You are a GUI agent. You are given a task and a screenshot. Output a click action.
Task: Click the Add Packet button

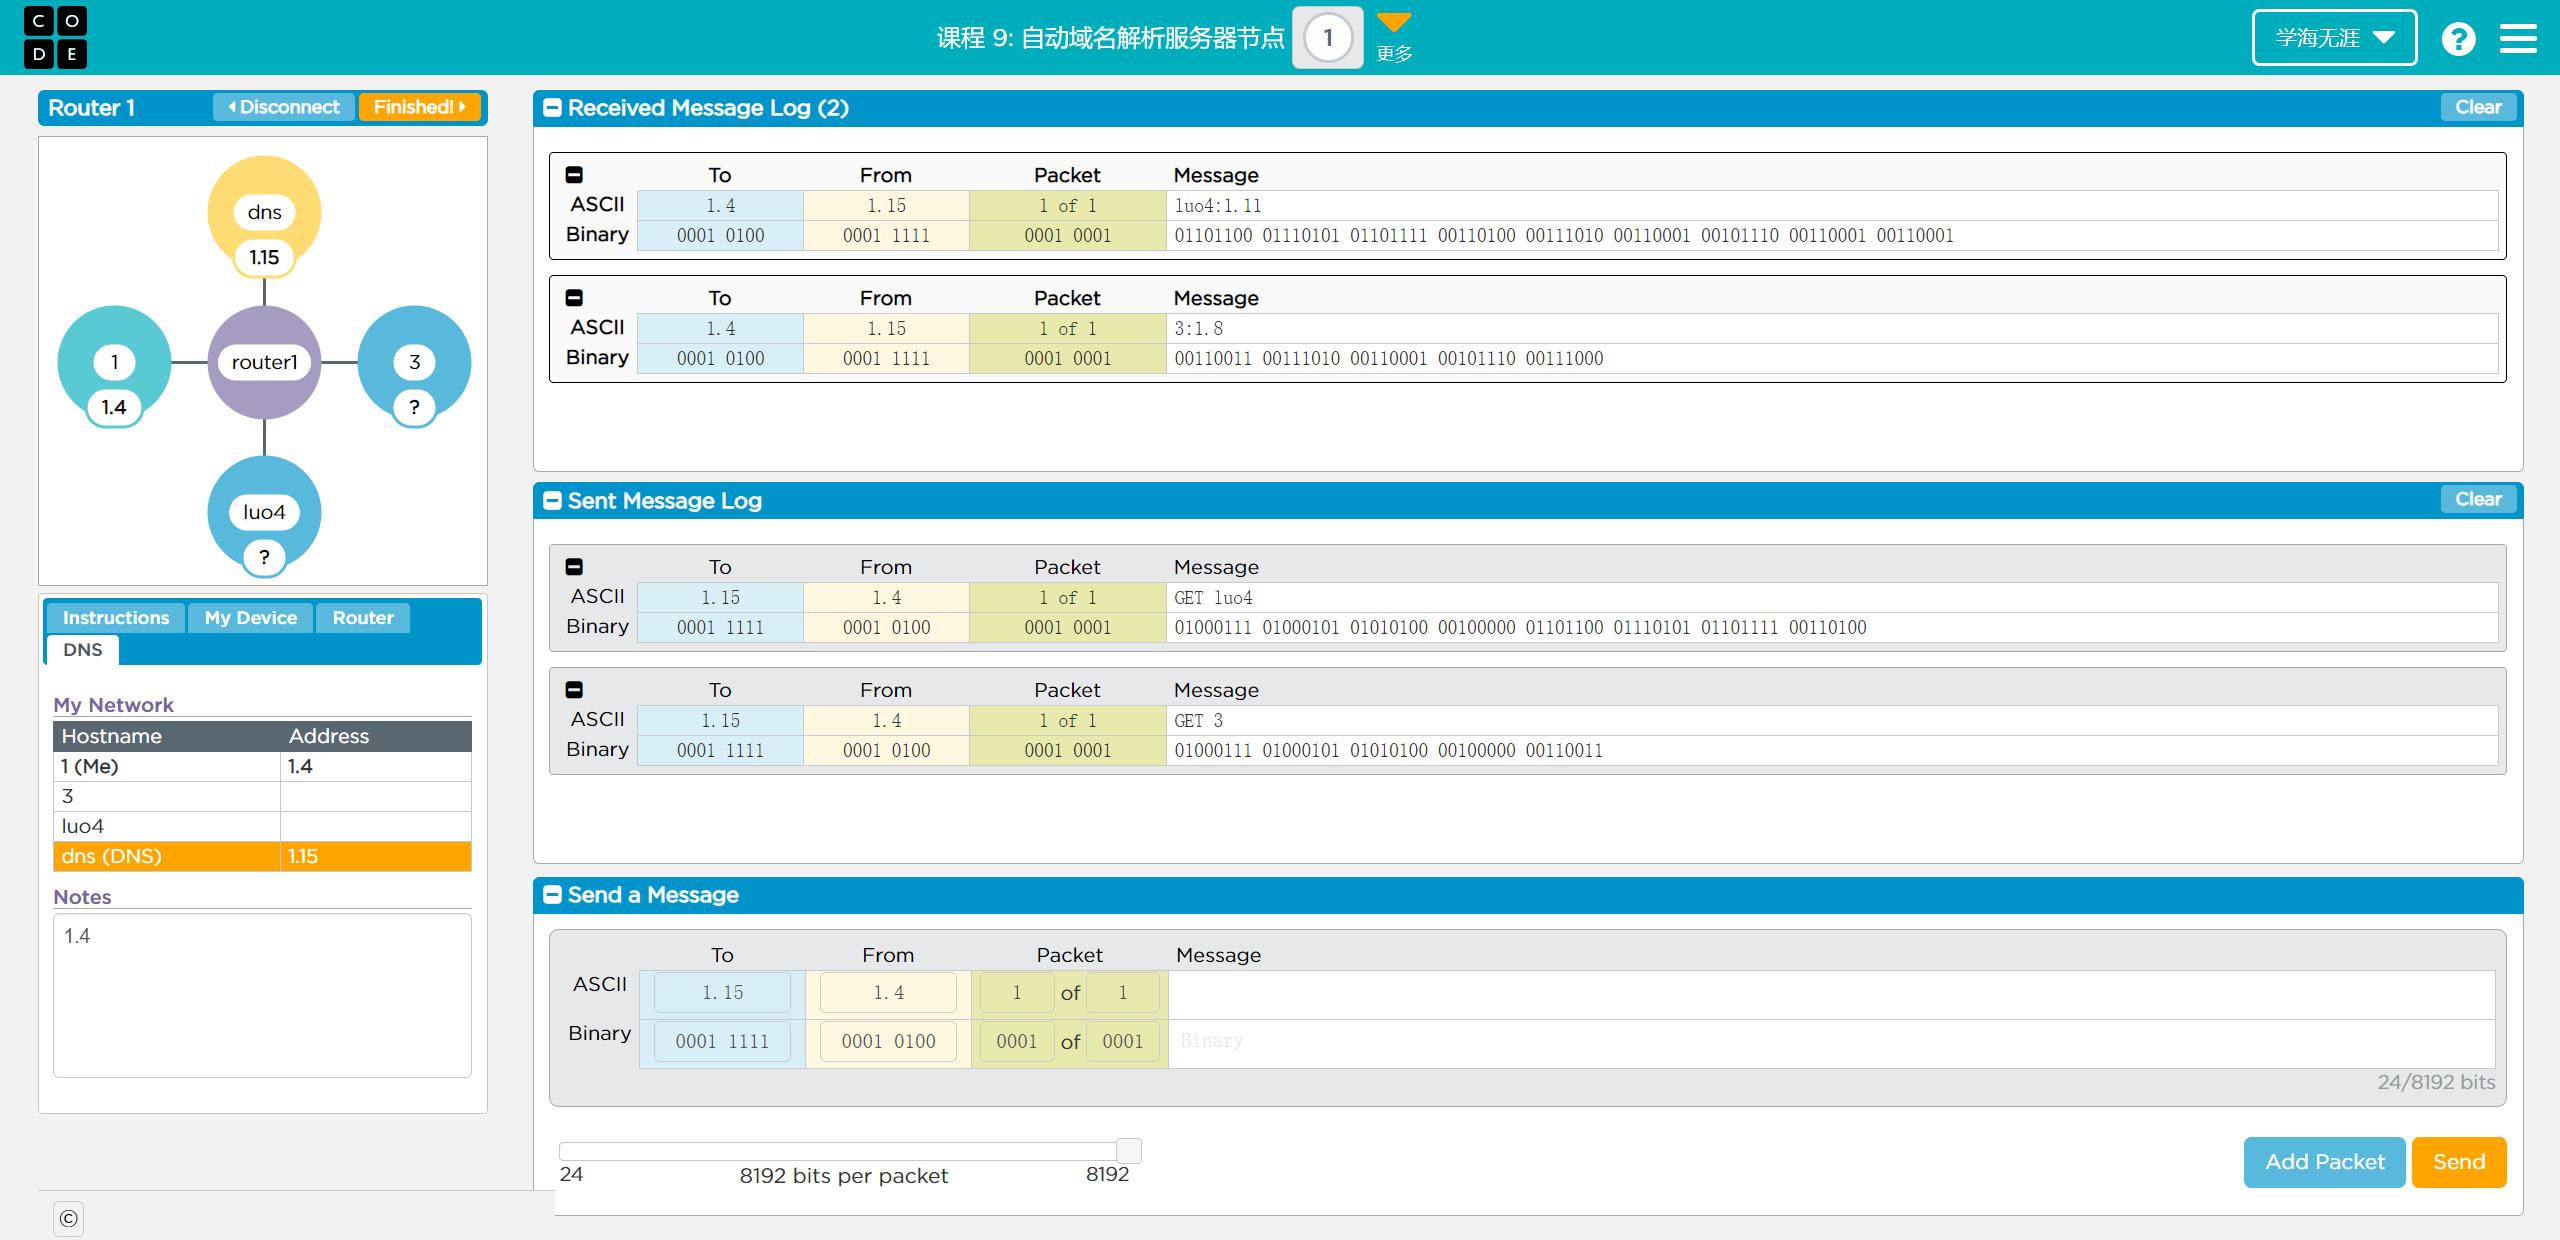pyautogui.click(x=2325, y=1162)
